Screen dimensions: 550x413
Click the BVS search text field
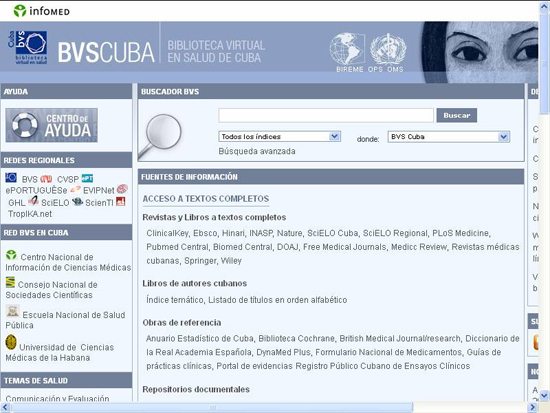click(x=326, y=115)
